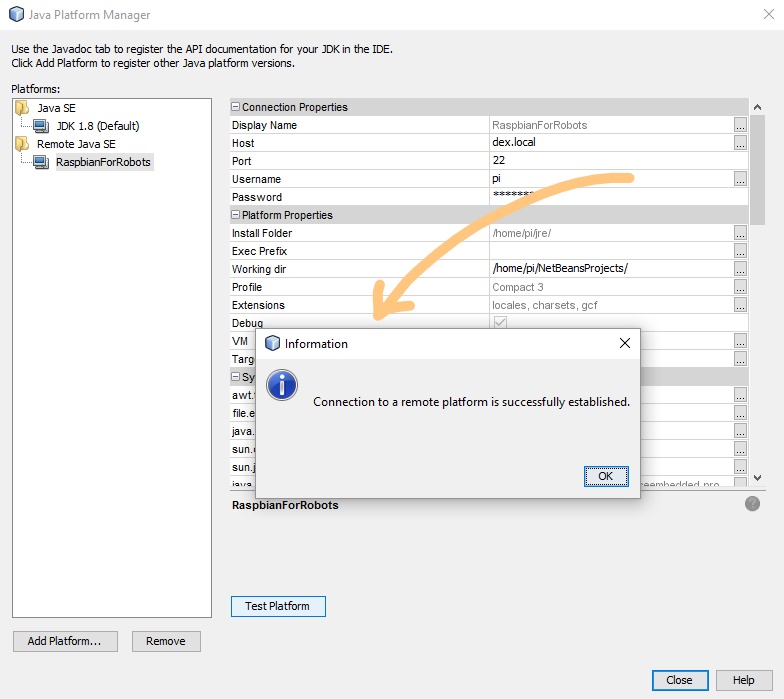Open the Install Folder ellipsis editor
784x699 pixels.
point(740,233)
